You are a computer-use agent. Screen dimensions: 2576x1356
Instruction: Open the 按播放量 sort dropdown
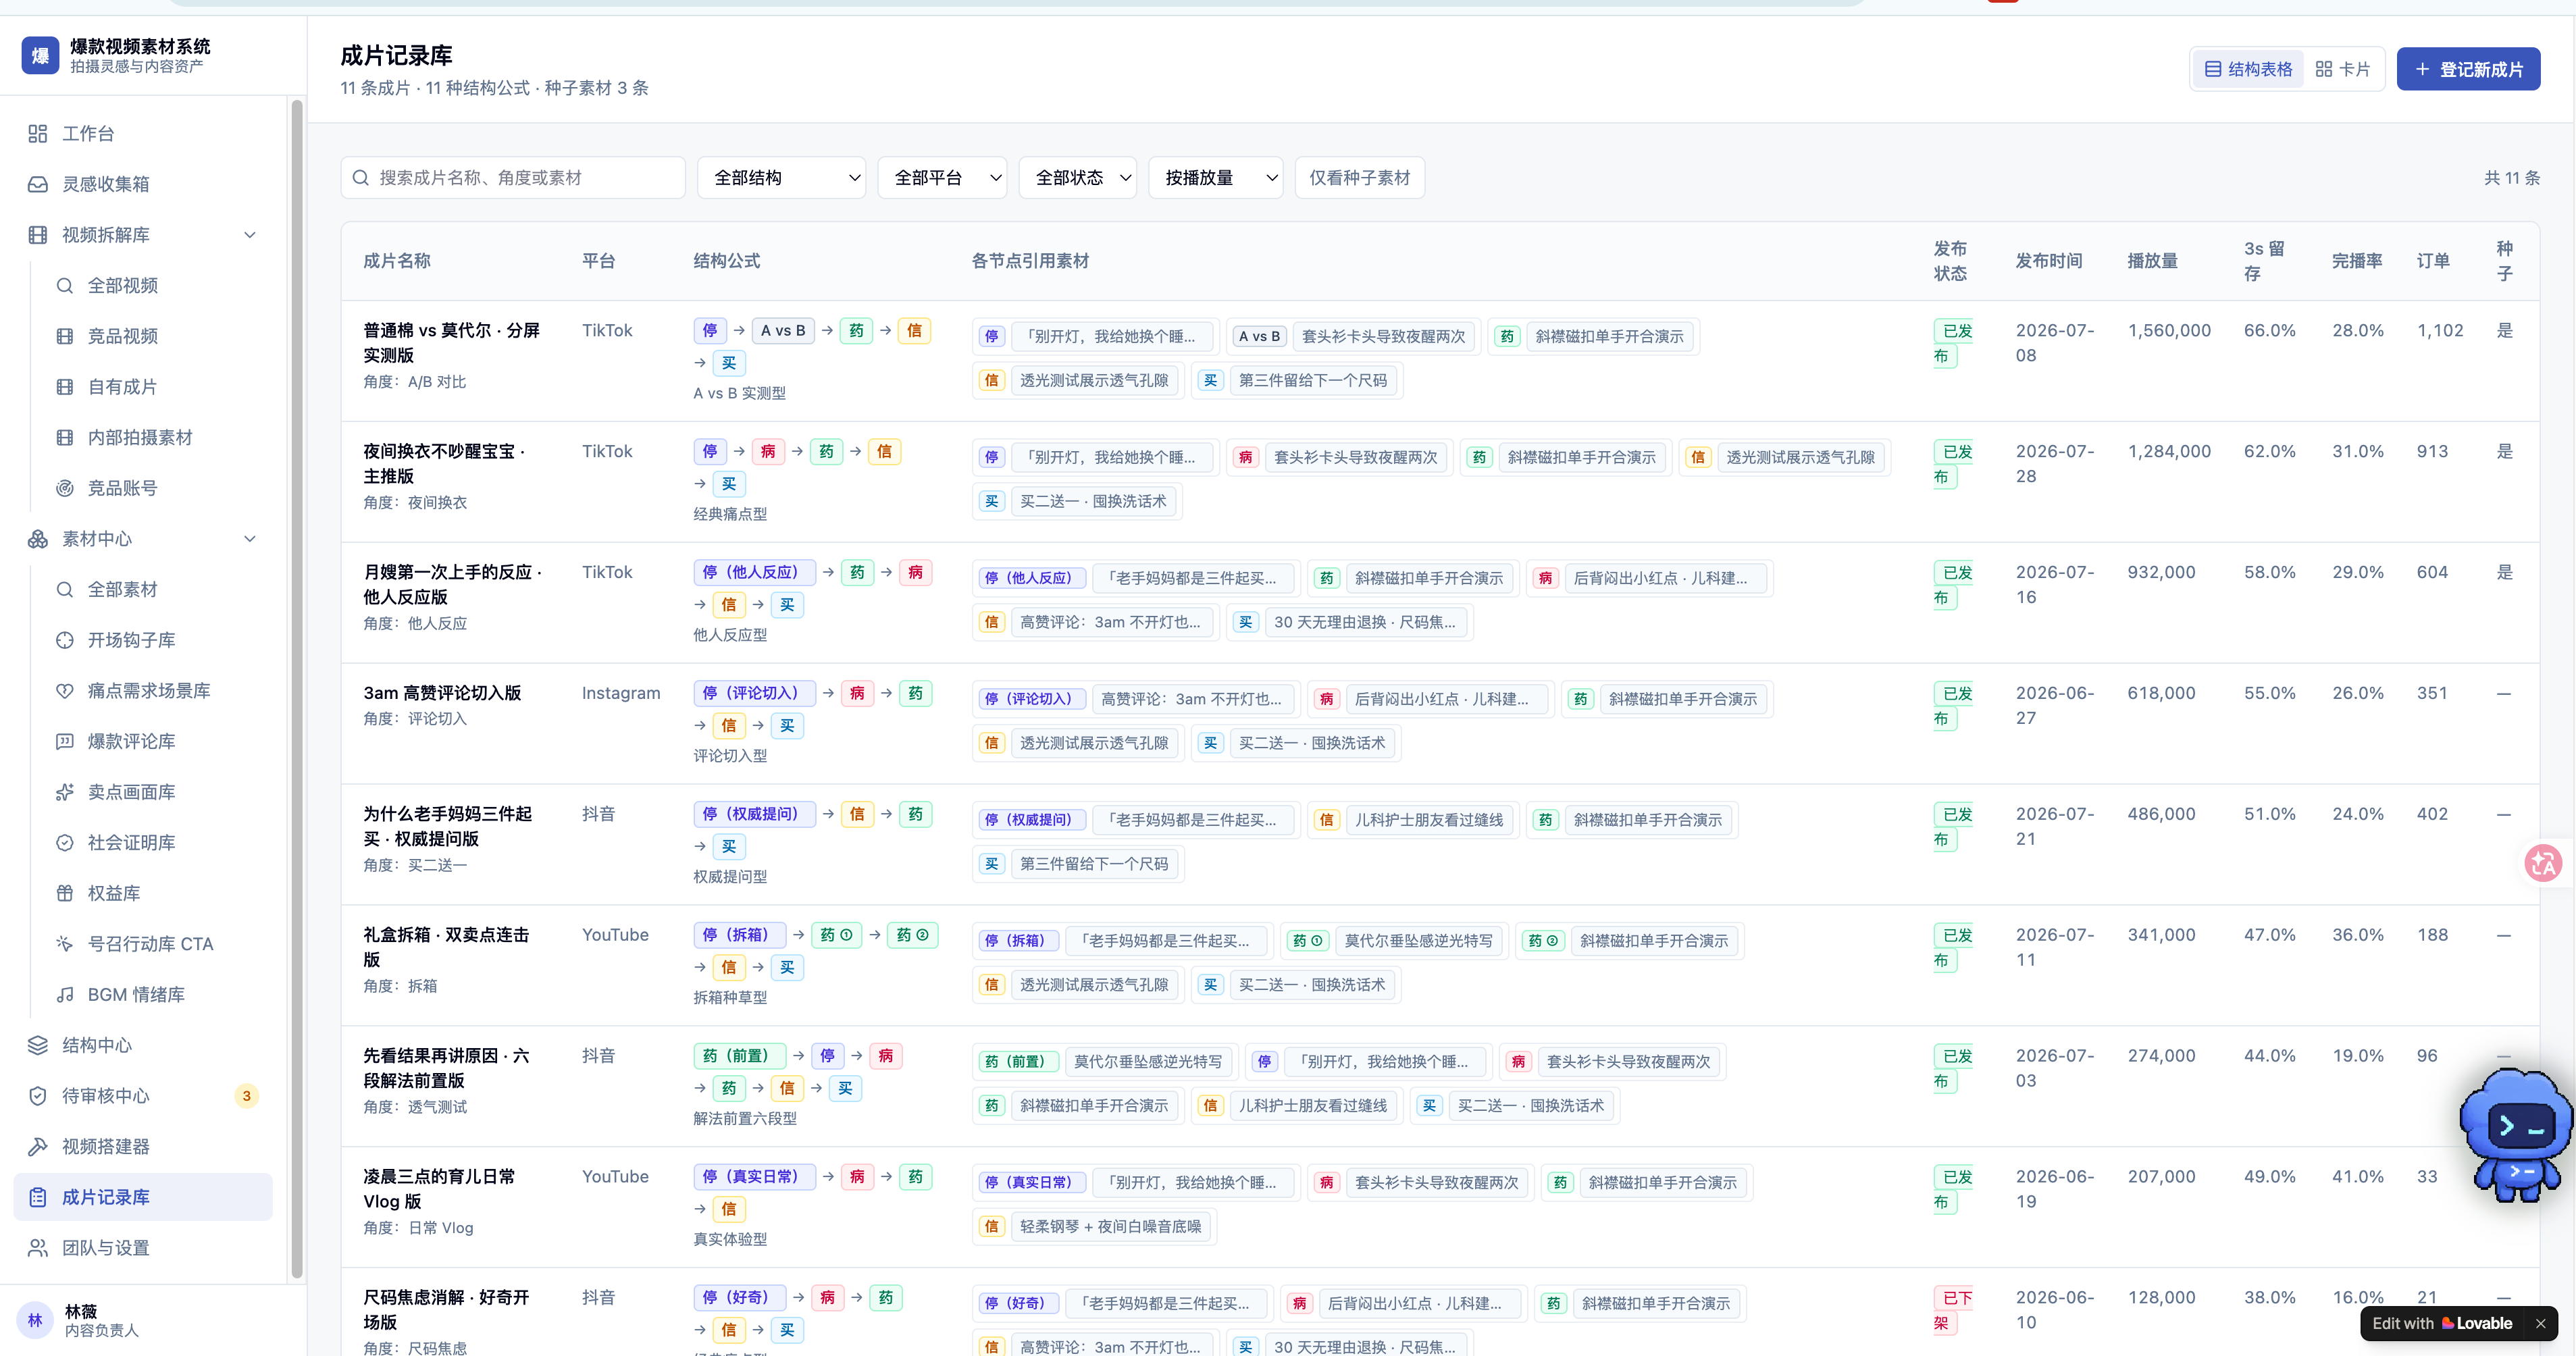[x=1216, y=178]
